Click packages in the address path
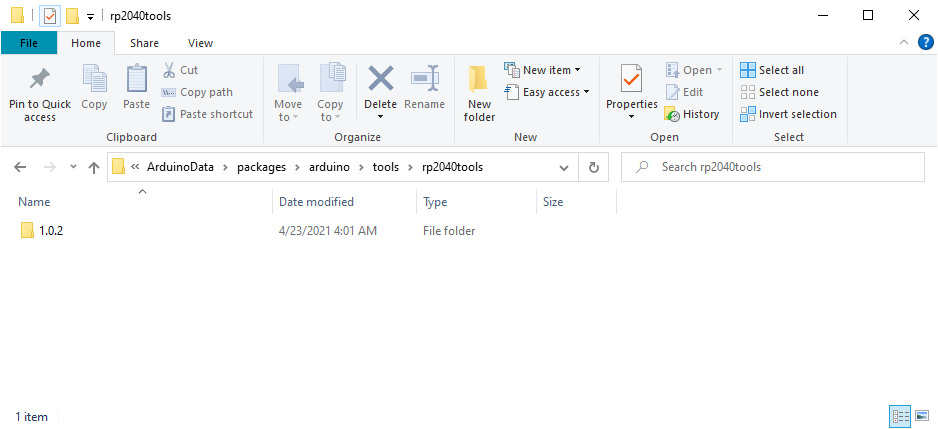Viewport: 938px width, 429px height. tap(261, 167)
